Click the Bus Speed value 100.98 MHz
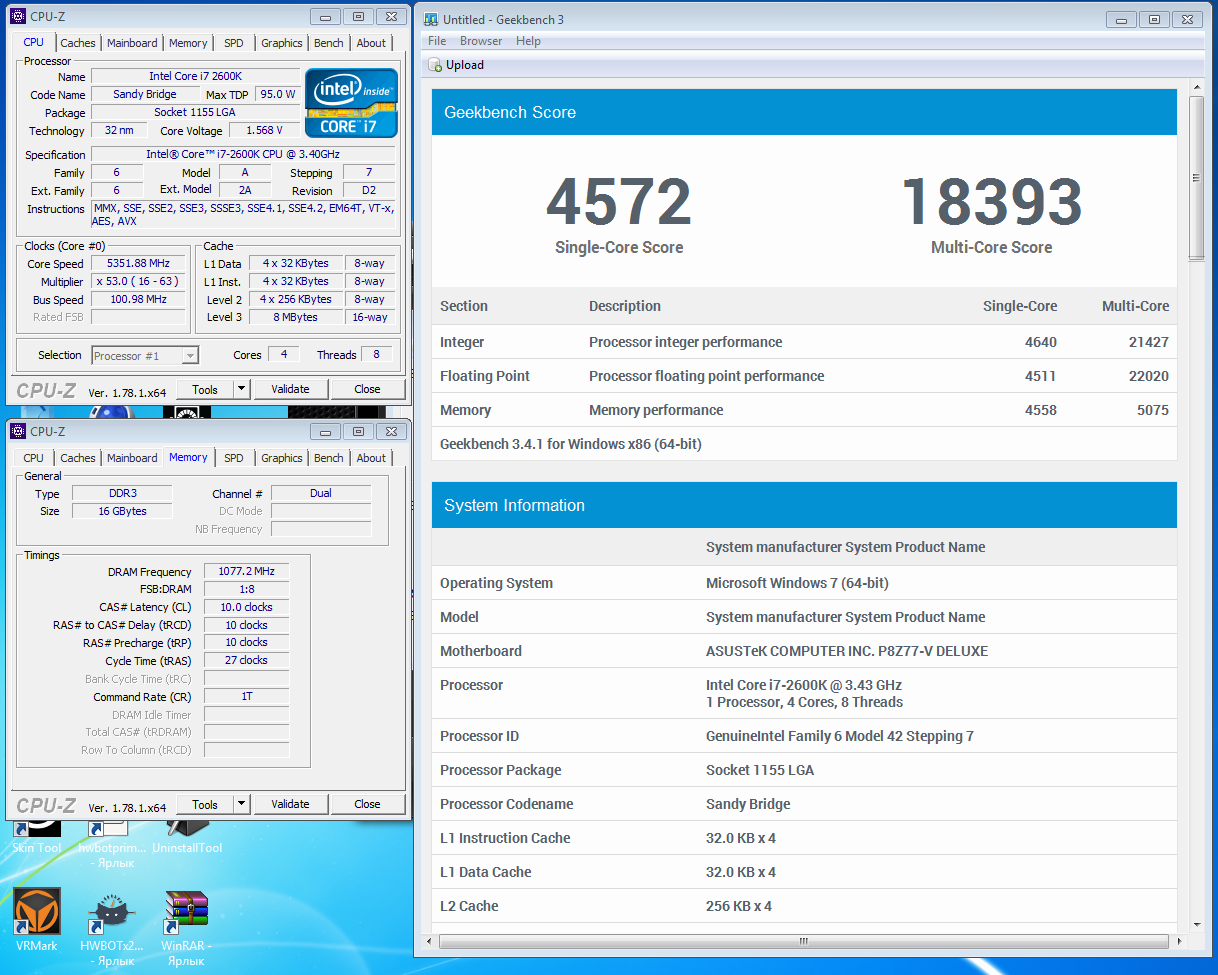 pos(139,299)
